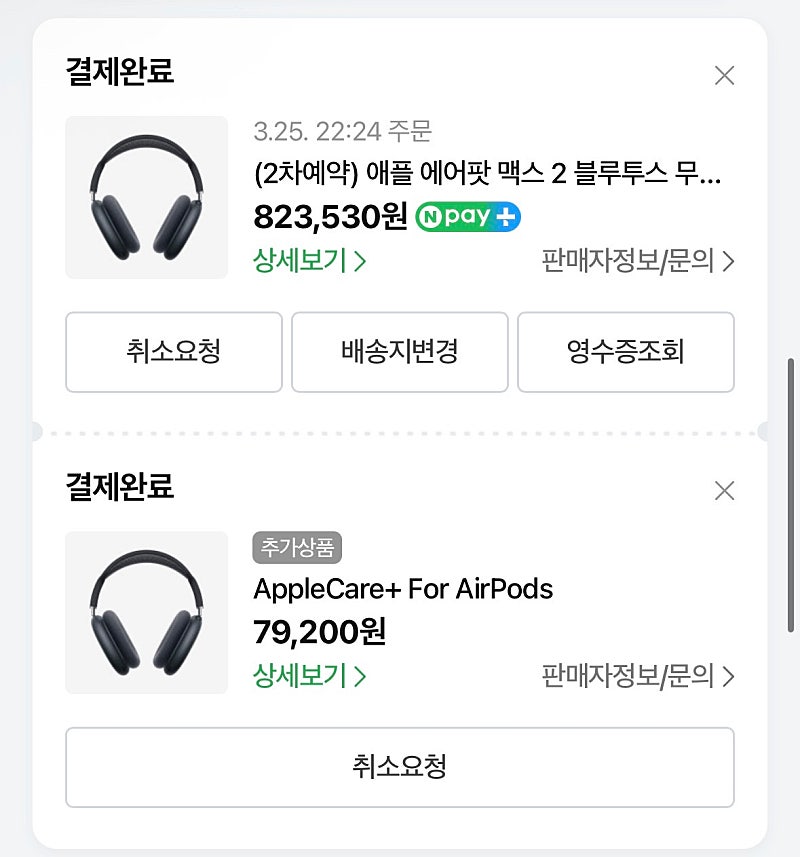Open the AppleCare+ product thumbnail
Image resolution: width=800 pixels, height=857 pixels.
click(146, 612)
